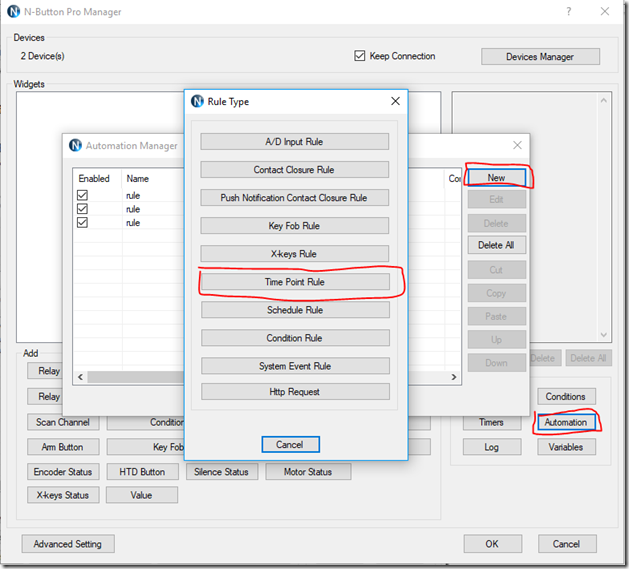Click the help question mark in title bar
The width and height of the screenshot is (629, 569).
coord(568,11)
